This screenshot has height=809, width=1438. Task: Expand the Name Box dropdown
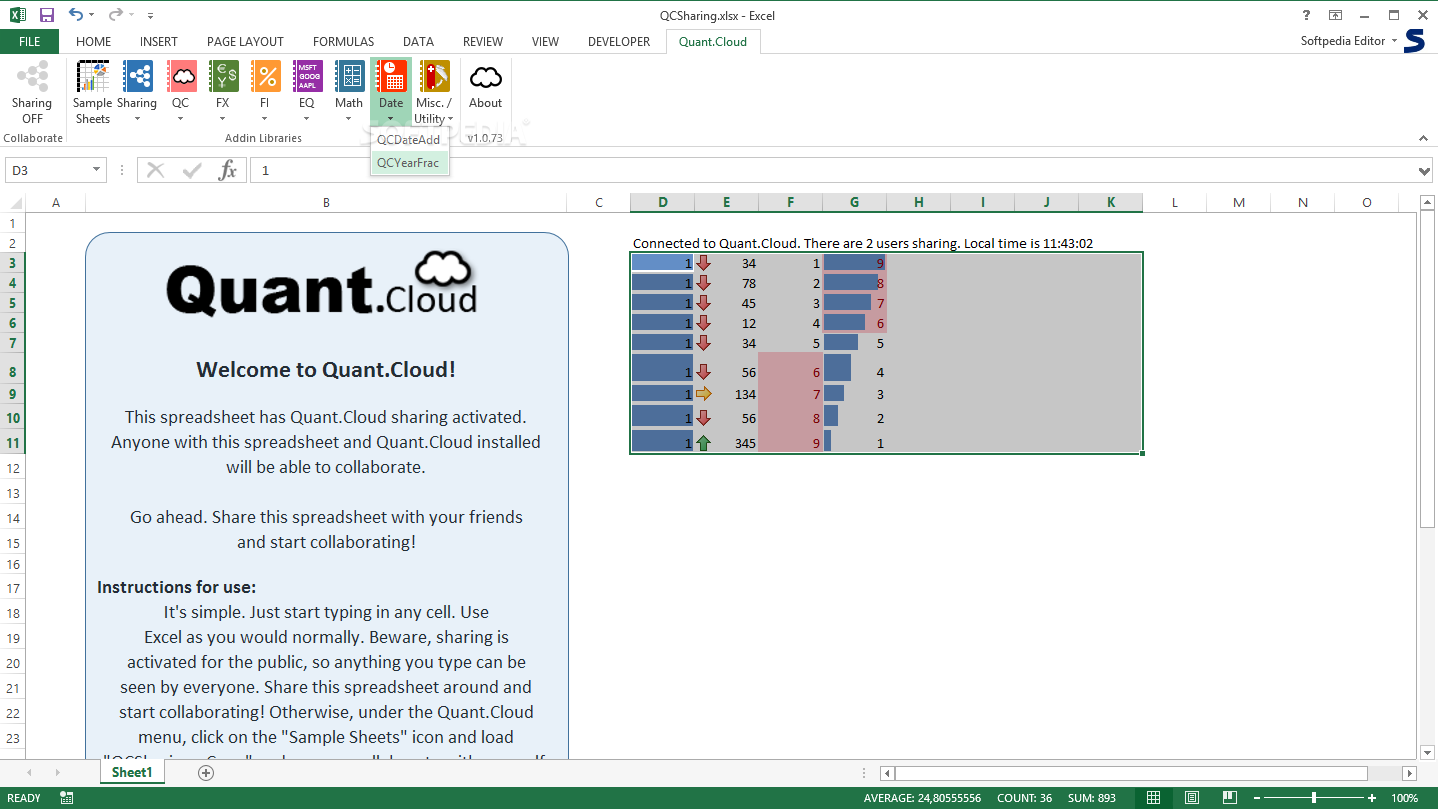[x=97, y=170]
